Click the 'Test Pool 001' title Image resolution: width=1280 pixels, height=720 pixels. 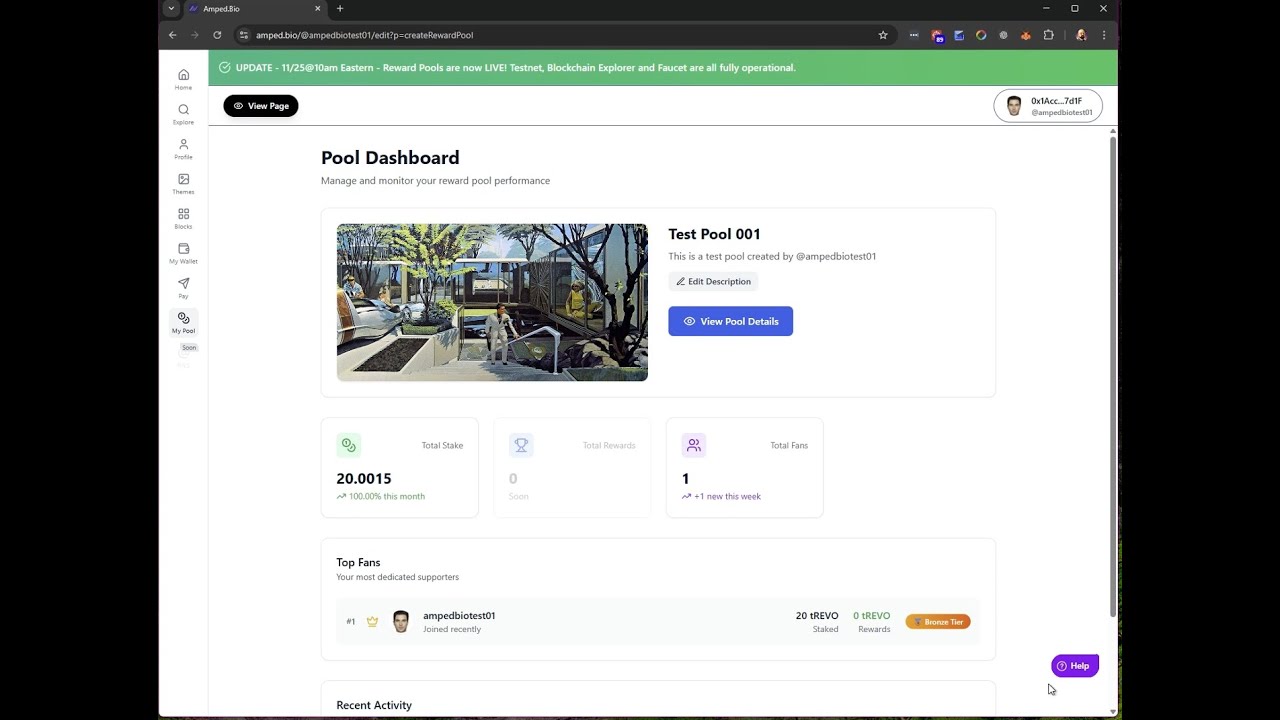(714, 234)
